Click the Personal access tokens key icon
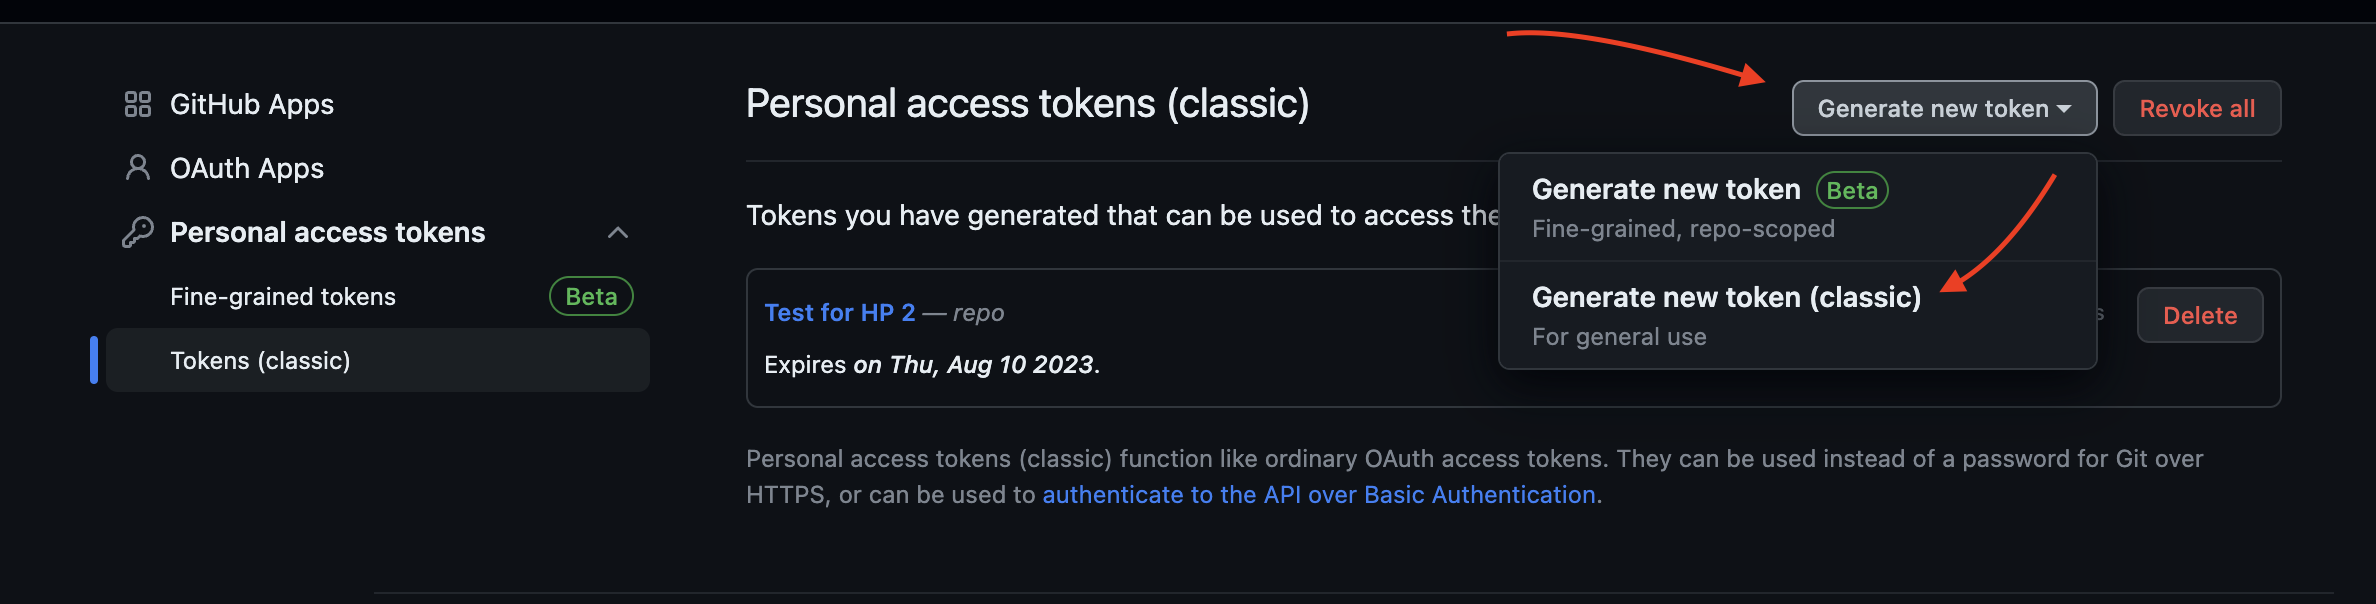 [x=137, y=232]
